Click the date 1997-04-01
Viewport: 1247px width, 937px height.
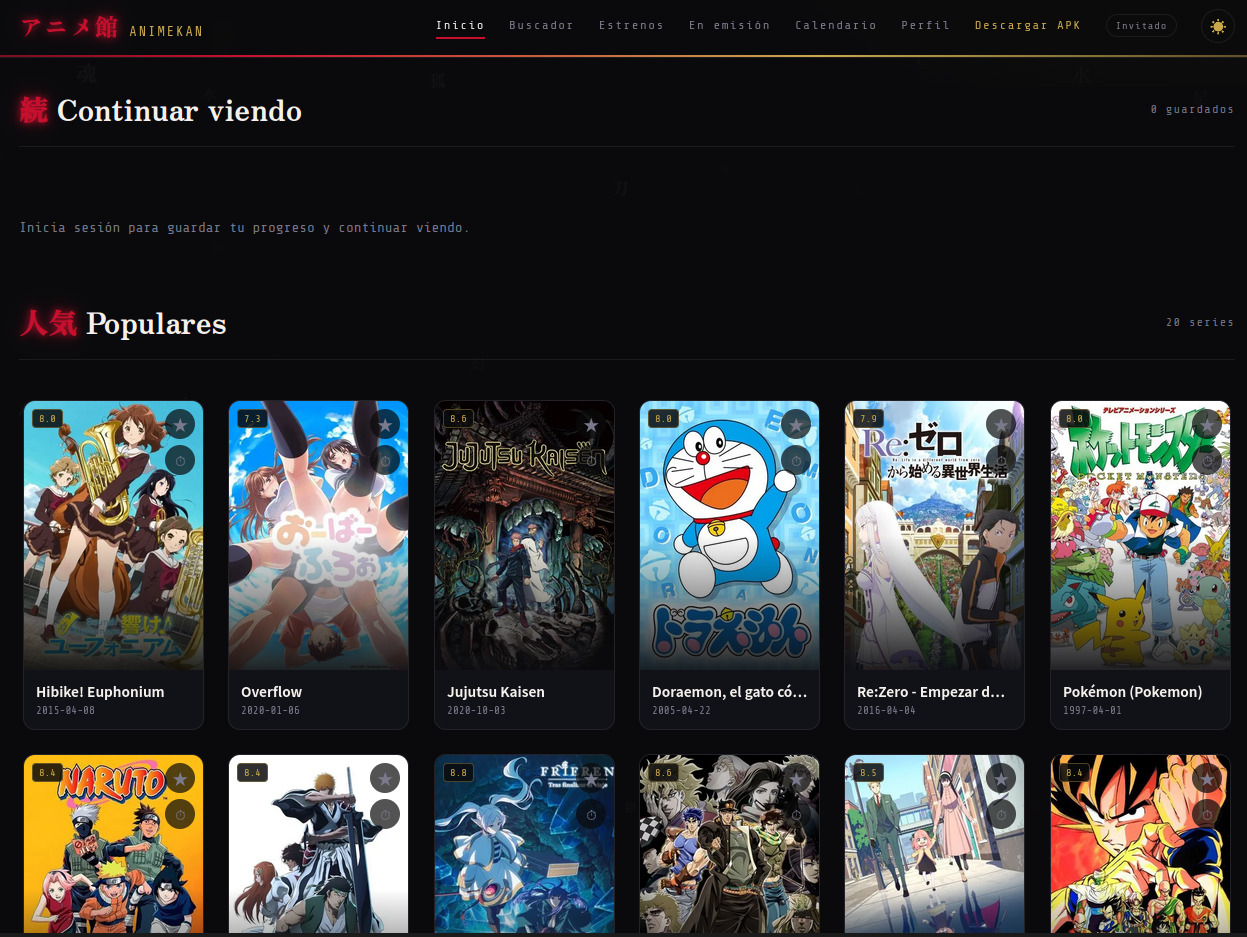[x=1092, y=711]
